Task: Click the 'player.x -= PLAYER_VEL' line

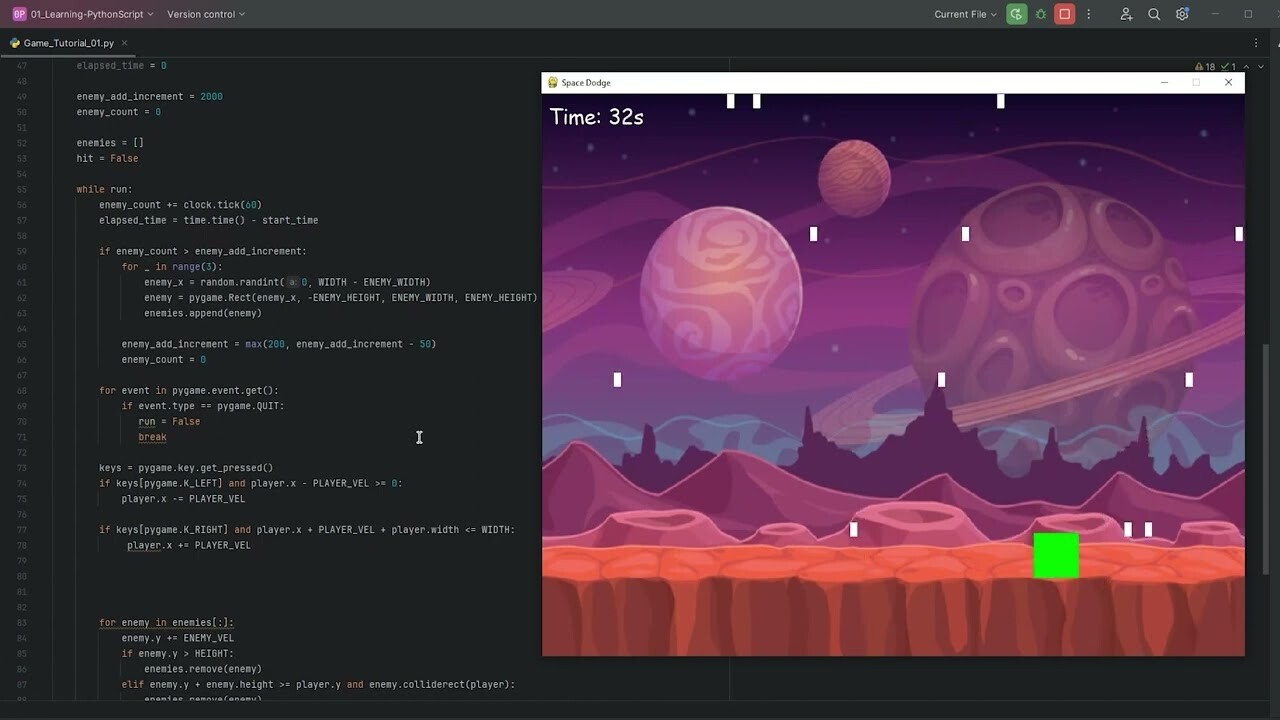Action: pyautogui.click(x=183, y=499)
